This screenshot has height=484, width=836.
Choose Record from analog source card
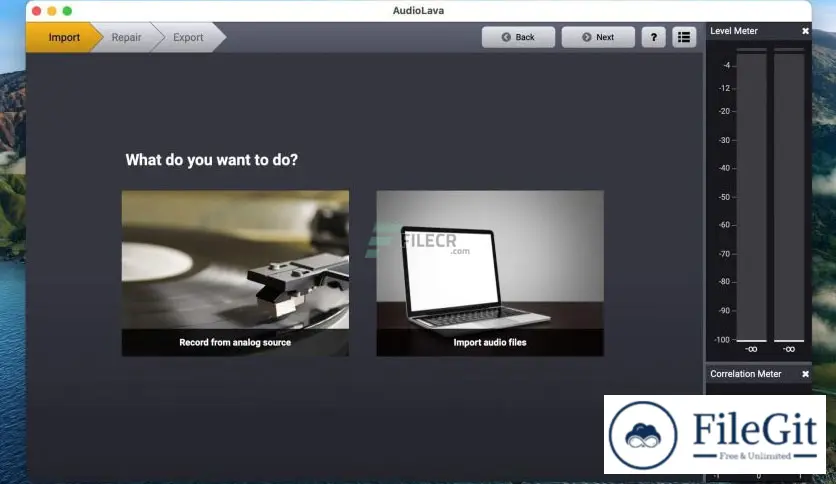click(x=235, y=273)
